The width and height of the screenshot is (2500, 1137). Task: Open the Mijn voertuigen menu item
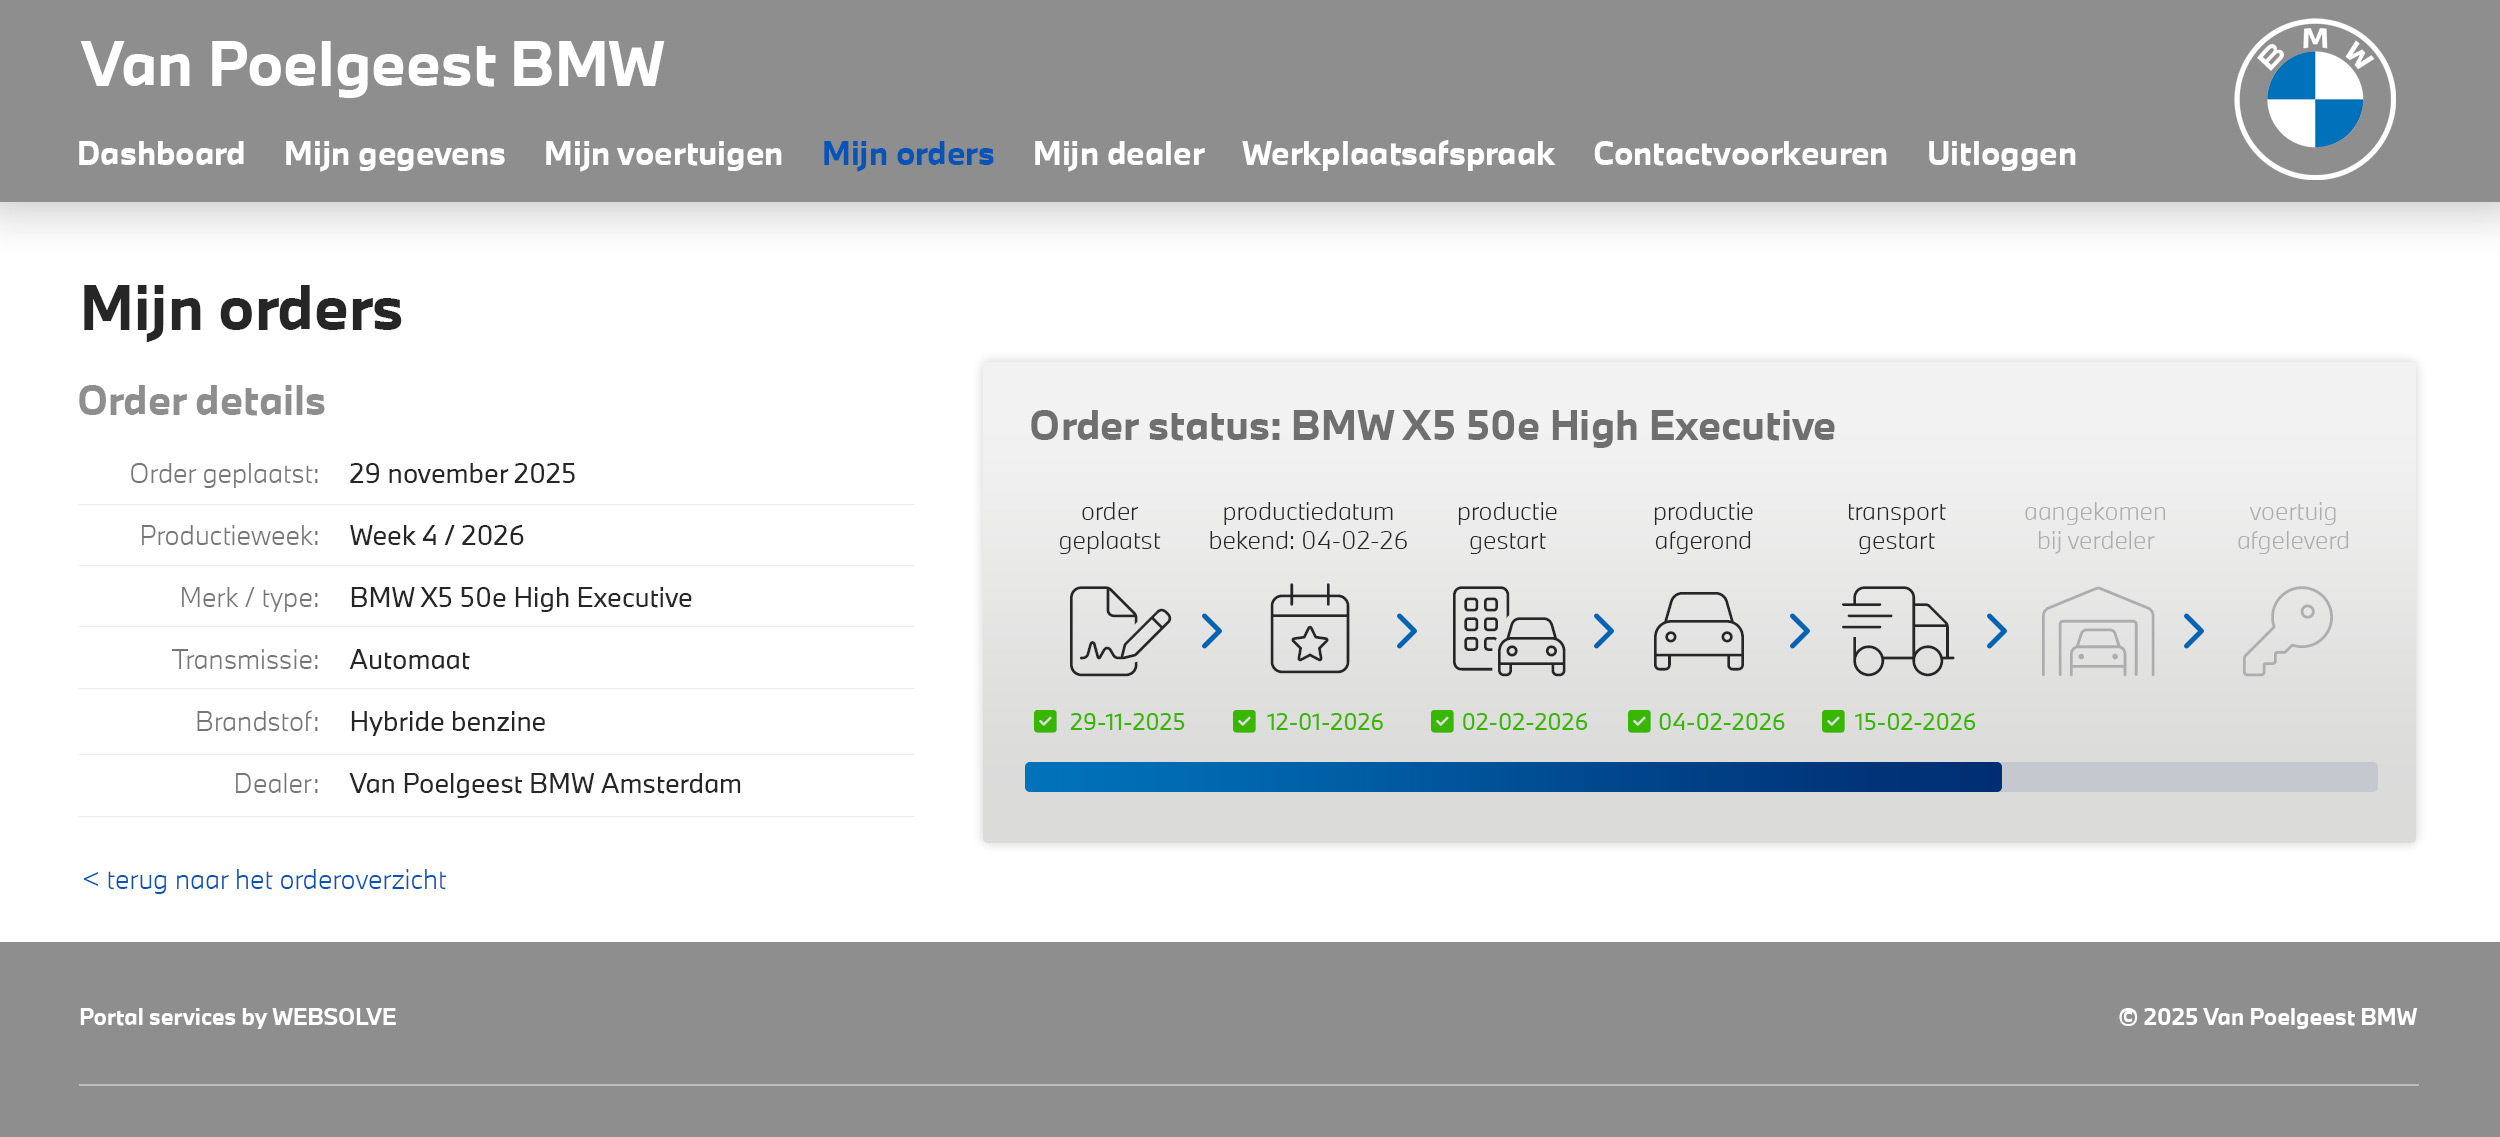coord(663,154)
